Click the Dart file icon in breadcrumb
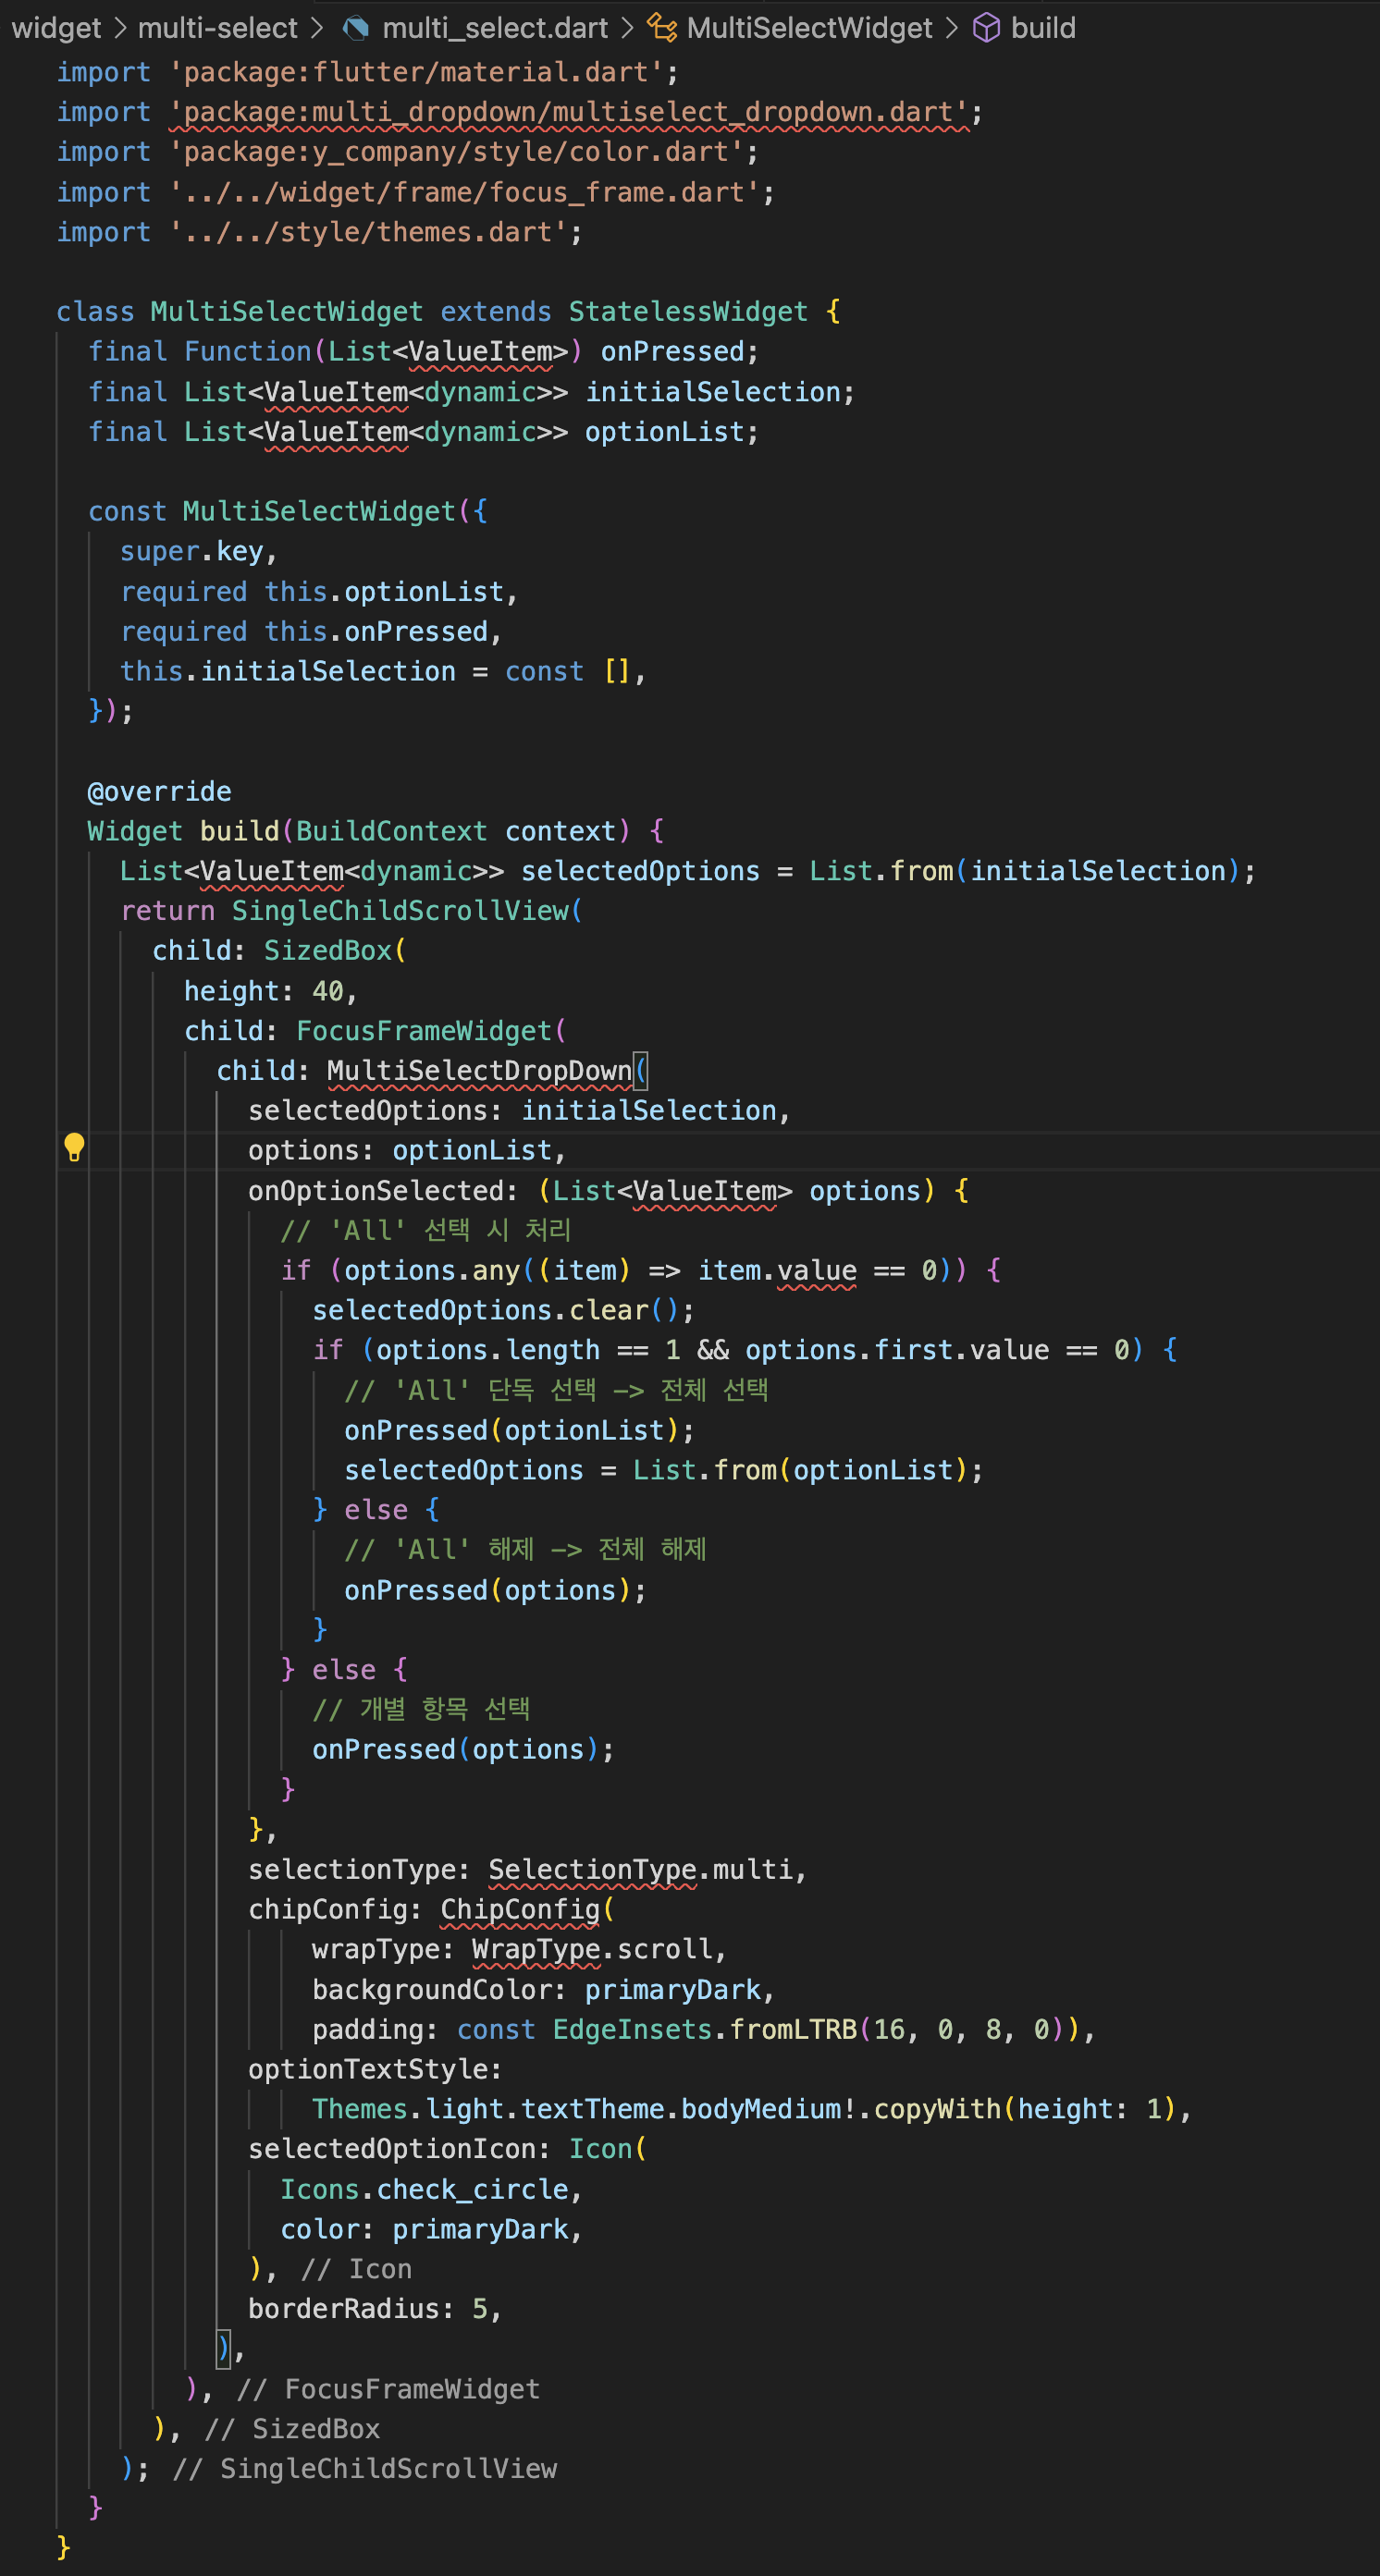Image resolution: width=1380 pixels, height=2576 pixels. pos(355,28)
